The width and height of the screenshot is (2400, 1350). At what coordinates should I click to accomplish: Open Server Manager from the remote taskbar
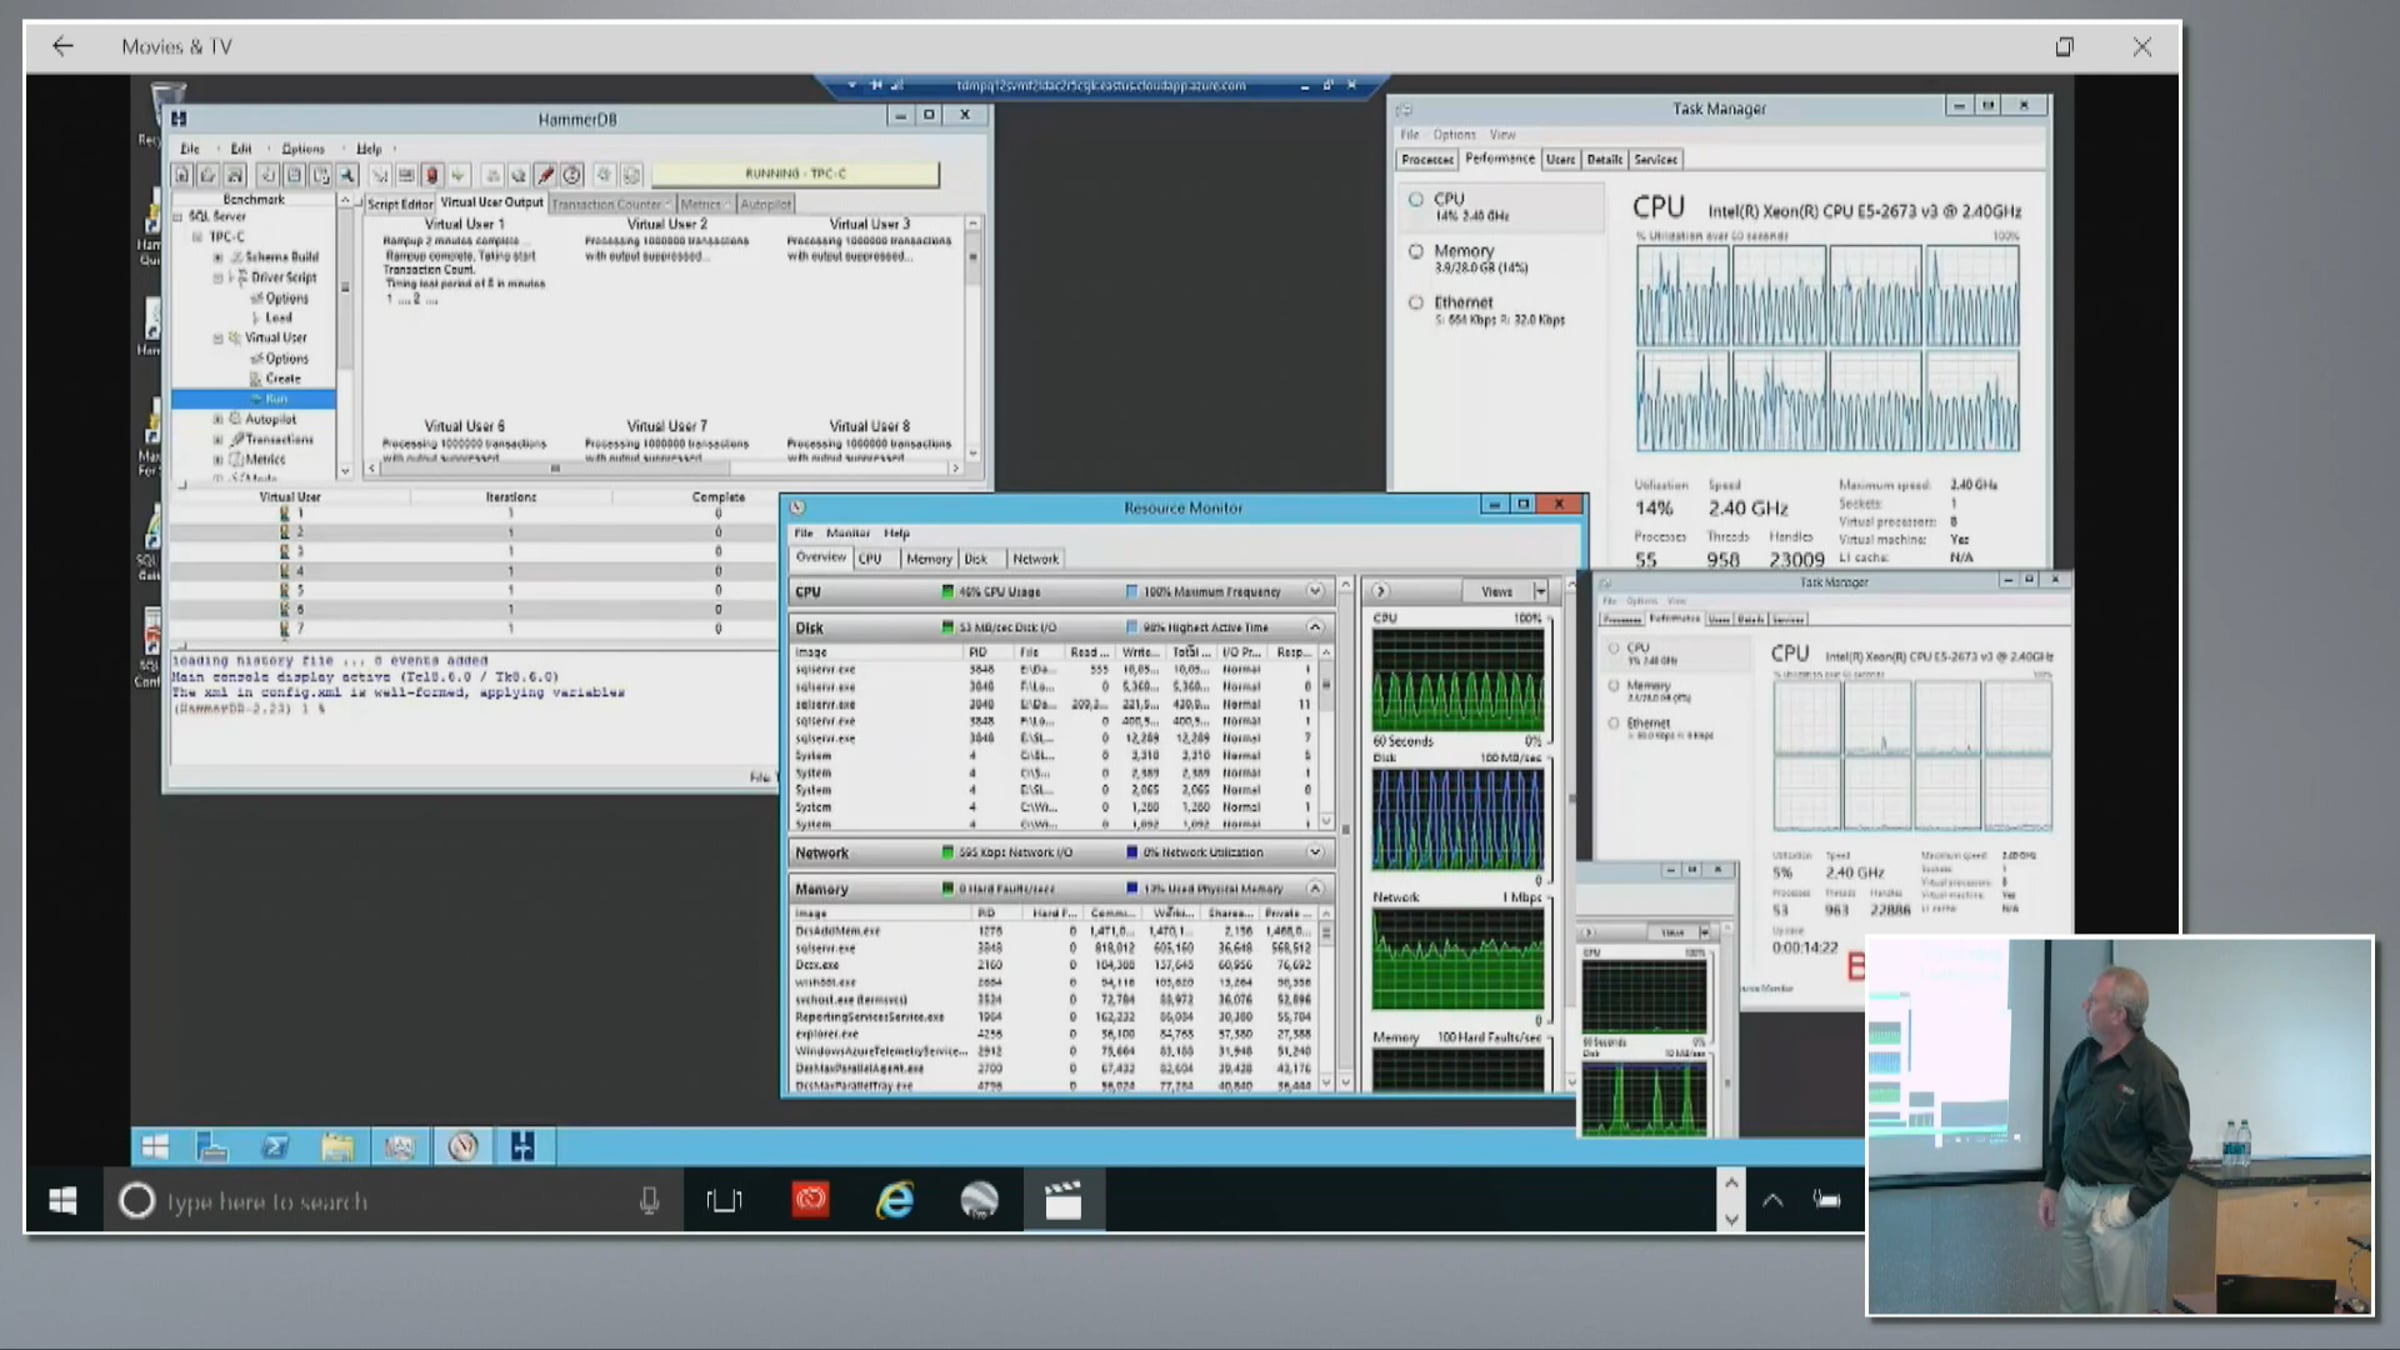(x=213, y=1146)
